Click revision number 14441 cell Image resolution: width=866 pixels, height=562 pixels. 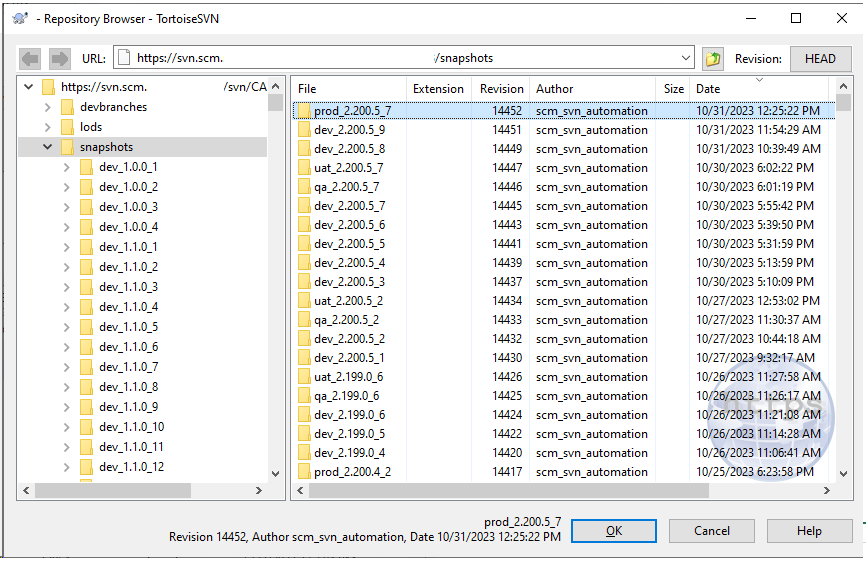click(x=507, y=244)
